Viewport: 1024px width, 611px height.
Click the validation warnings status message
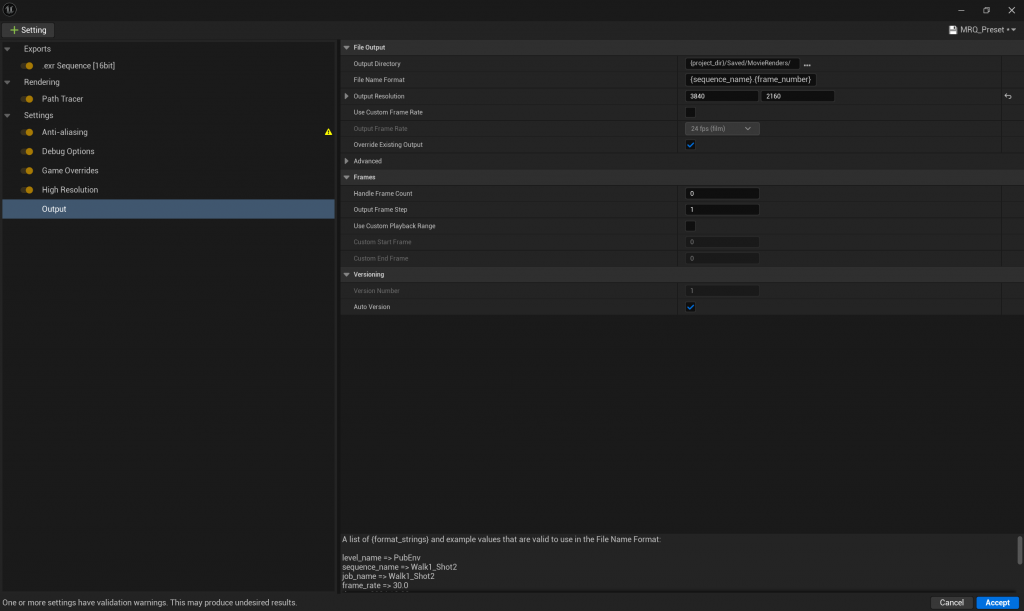click(150, 603)
